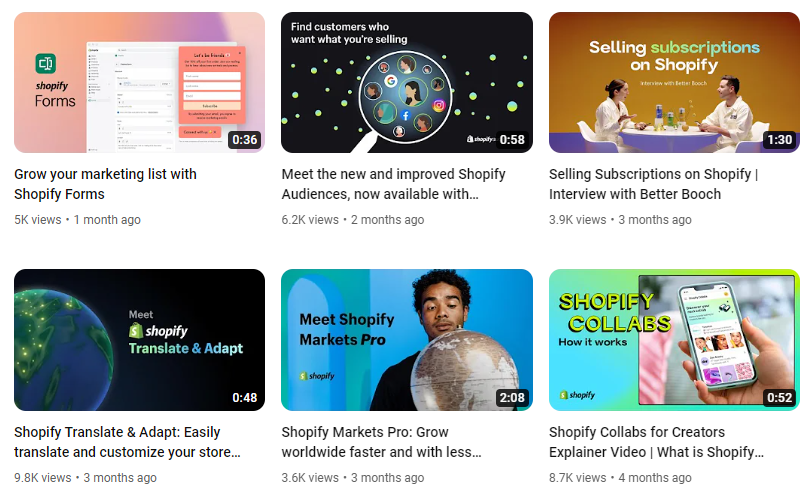
Task: Click the 0:58 duration badge
Action: click(x=512, y=140)
